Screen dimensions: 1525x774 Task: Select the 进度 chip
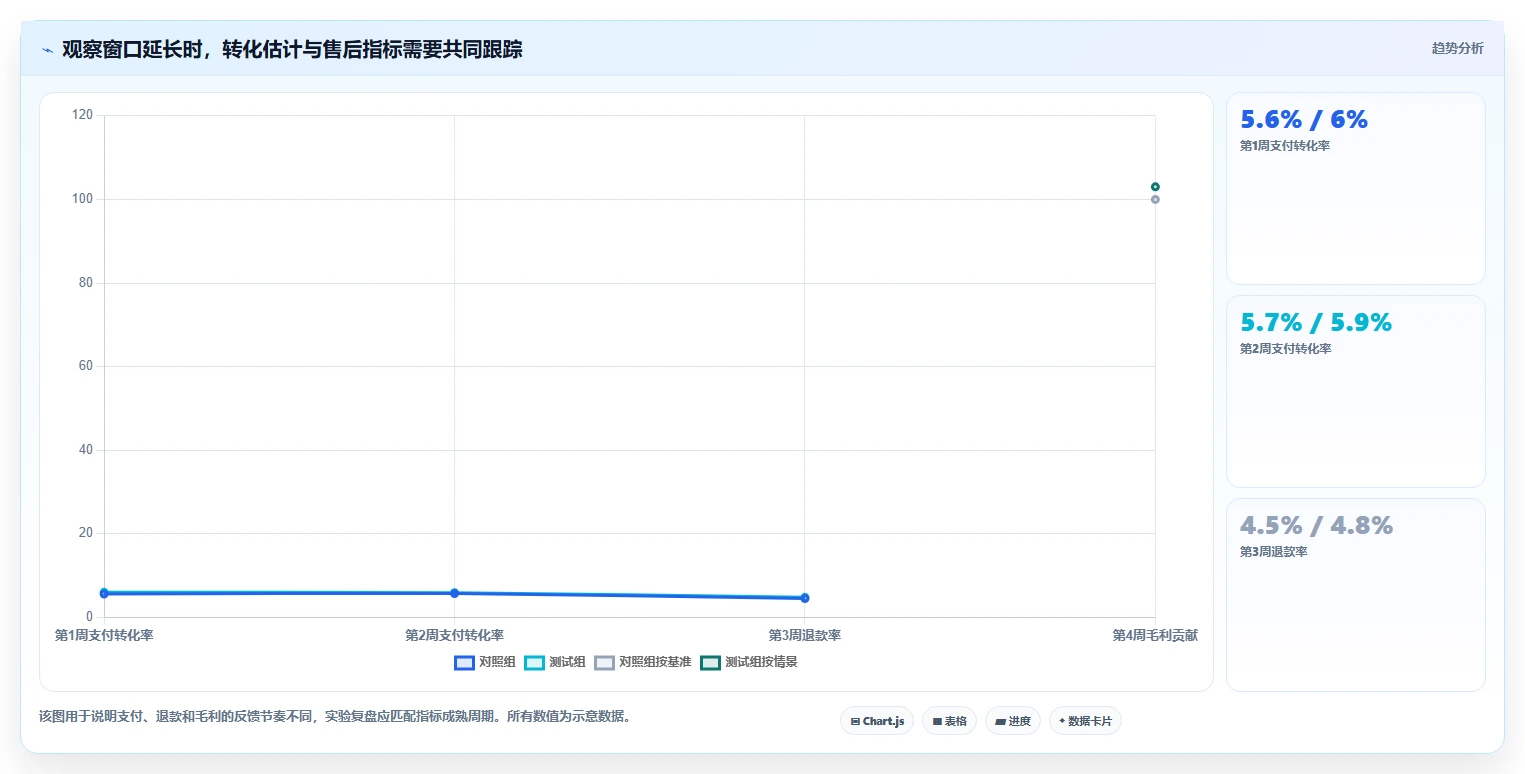tap(1013, 721)
